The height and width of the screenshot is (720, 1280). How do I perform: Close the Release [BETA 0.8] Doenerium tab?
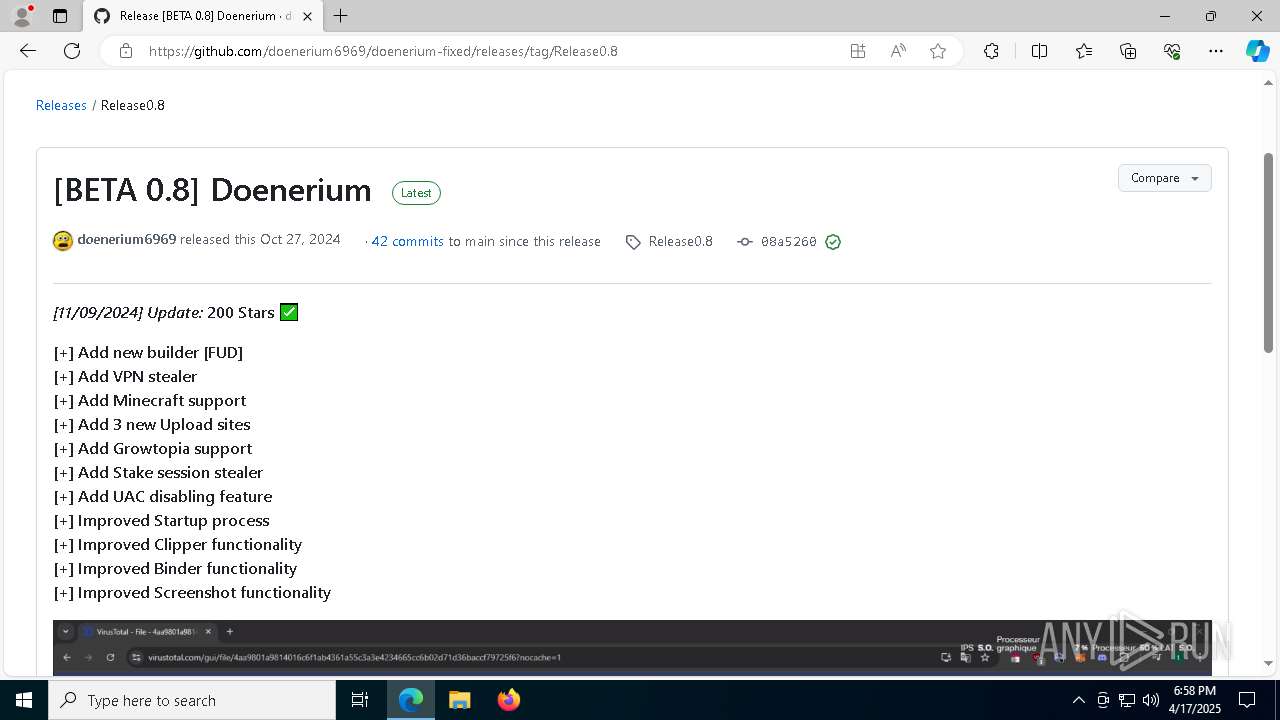point(307,16)
